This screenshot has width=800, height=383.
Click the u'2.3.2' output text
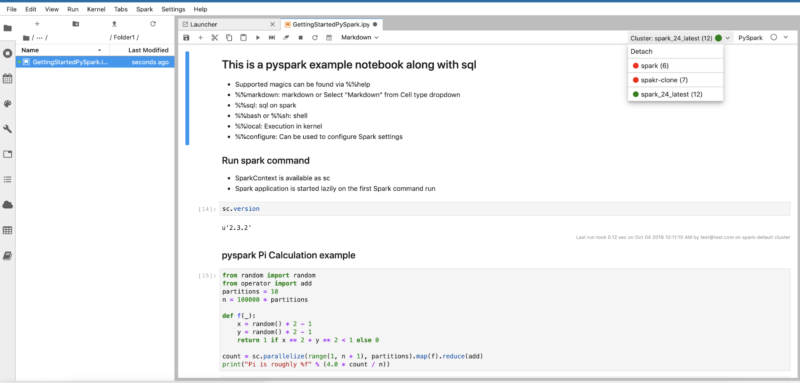pyautogui.click(x=237, y=228)
